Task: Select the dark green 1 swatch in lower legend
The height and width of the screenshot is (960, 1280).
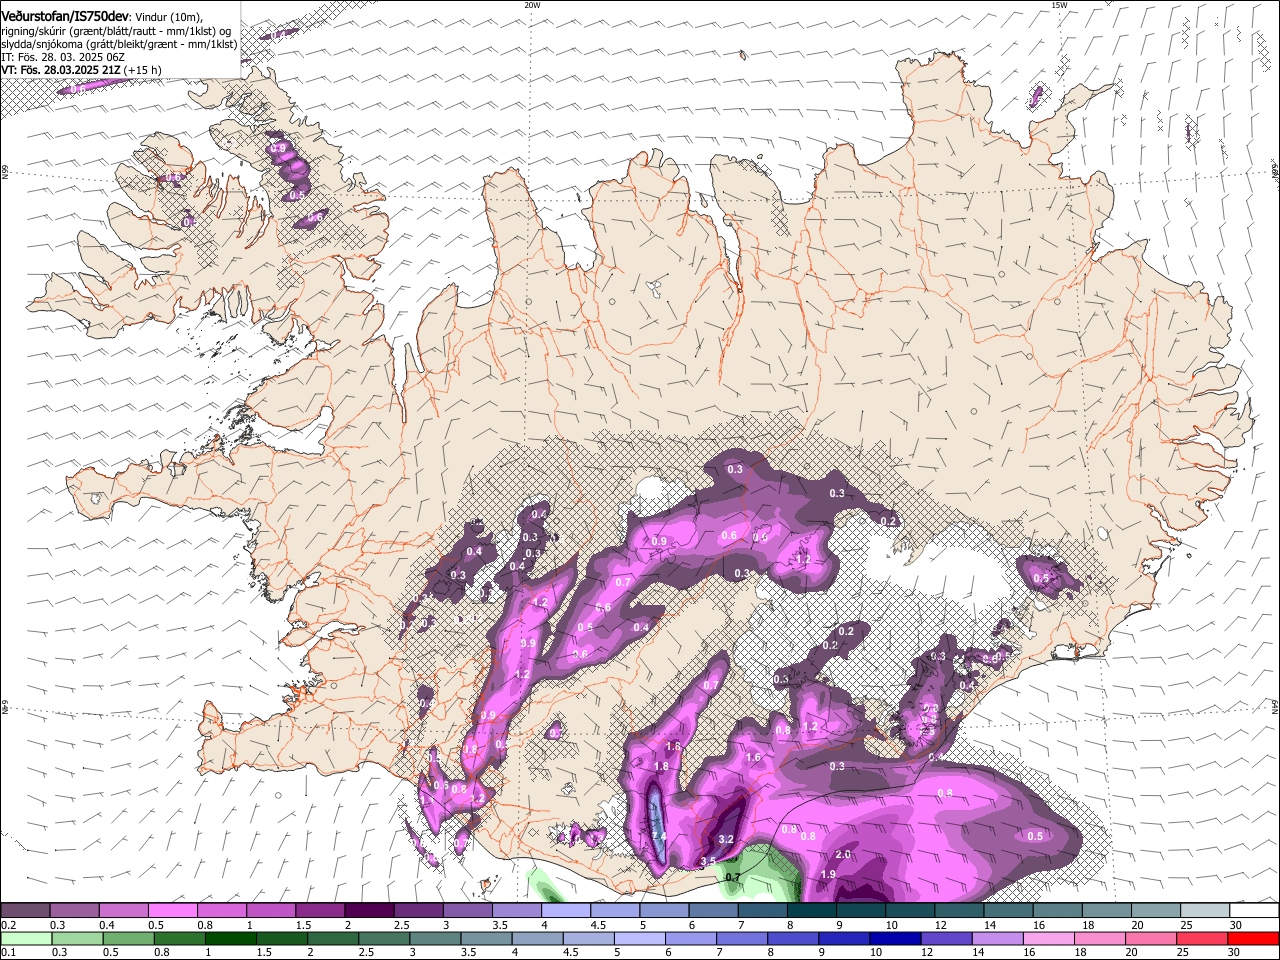Action: tap(230, 938)
